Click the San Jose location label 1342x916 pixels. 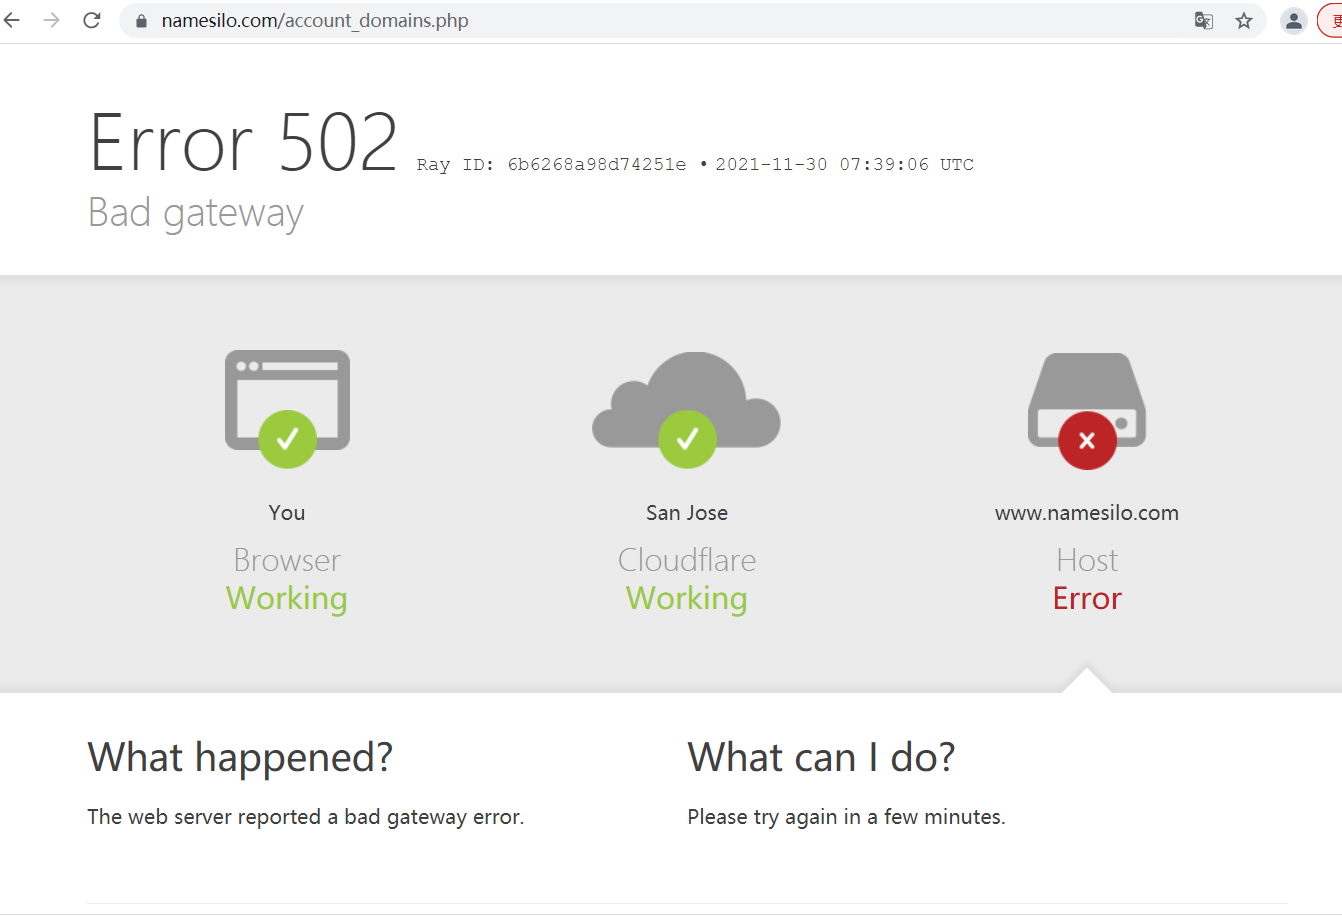[x=687, y=513]
